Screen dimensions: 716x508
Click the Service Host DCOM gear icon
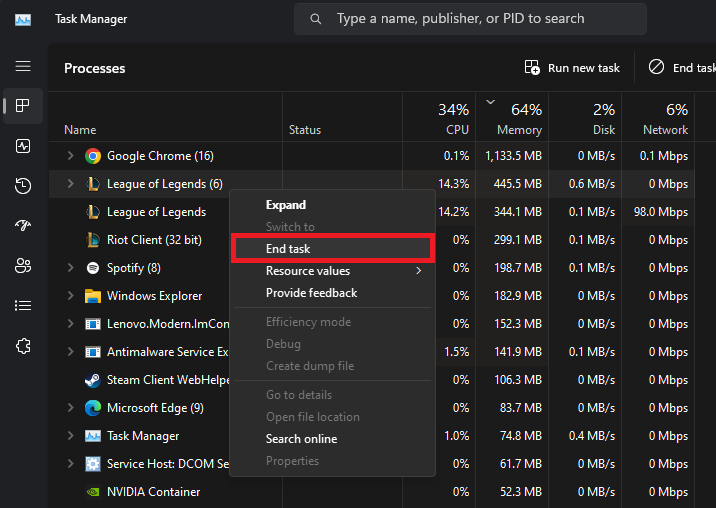tap(93, 464)
